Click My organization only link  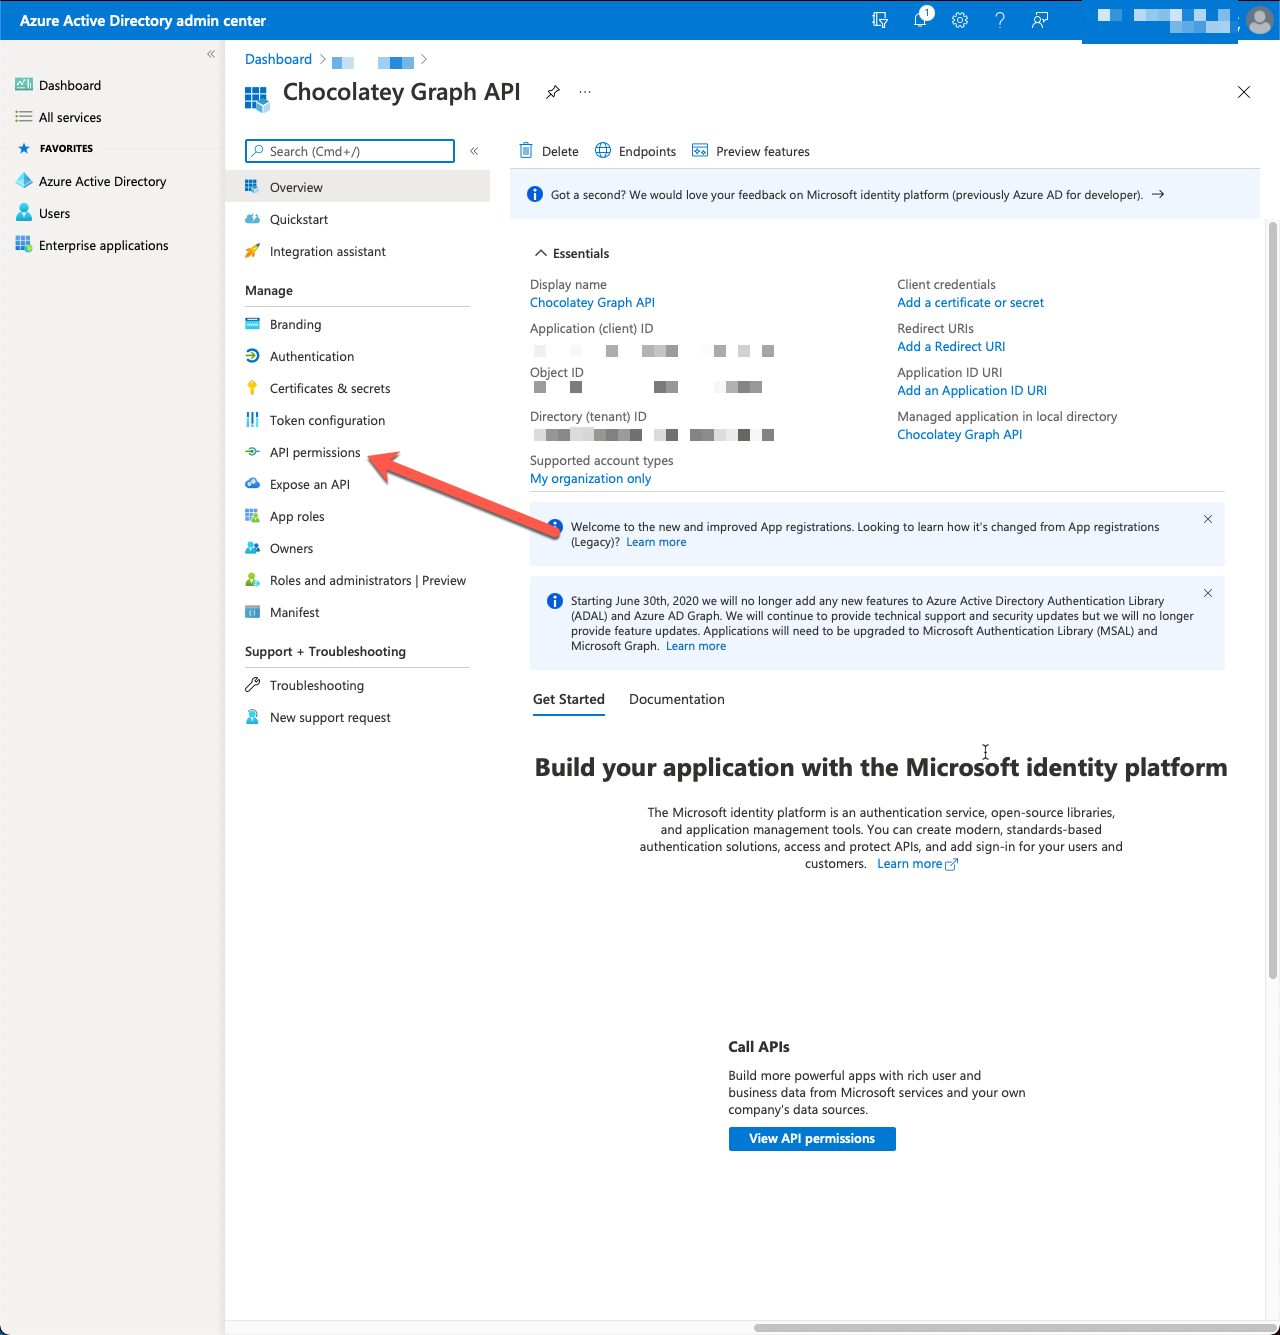coord(590,478)
